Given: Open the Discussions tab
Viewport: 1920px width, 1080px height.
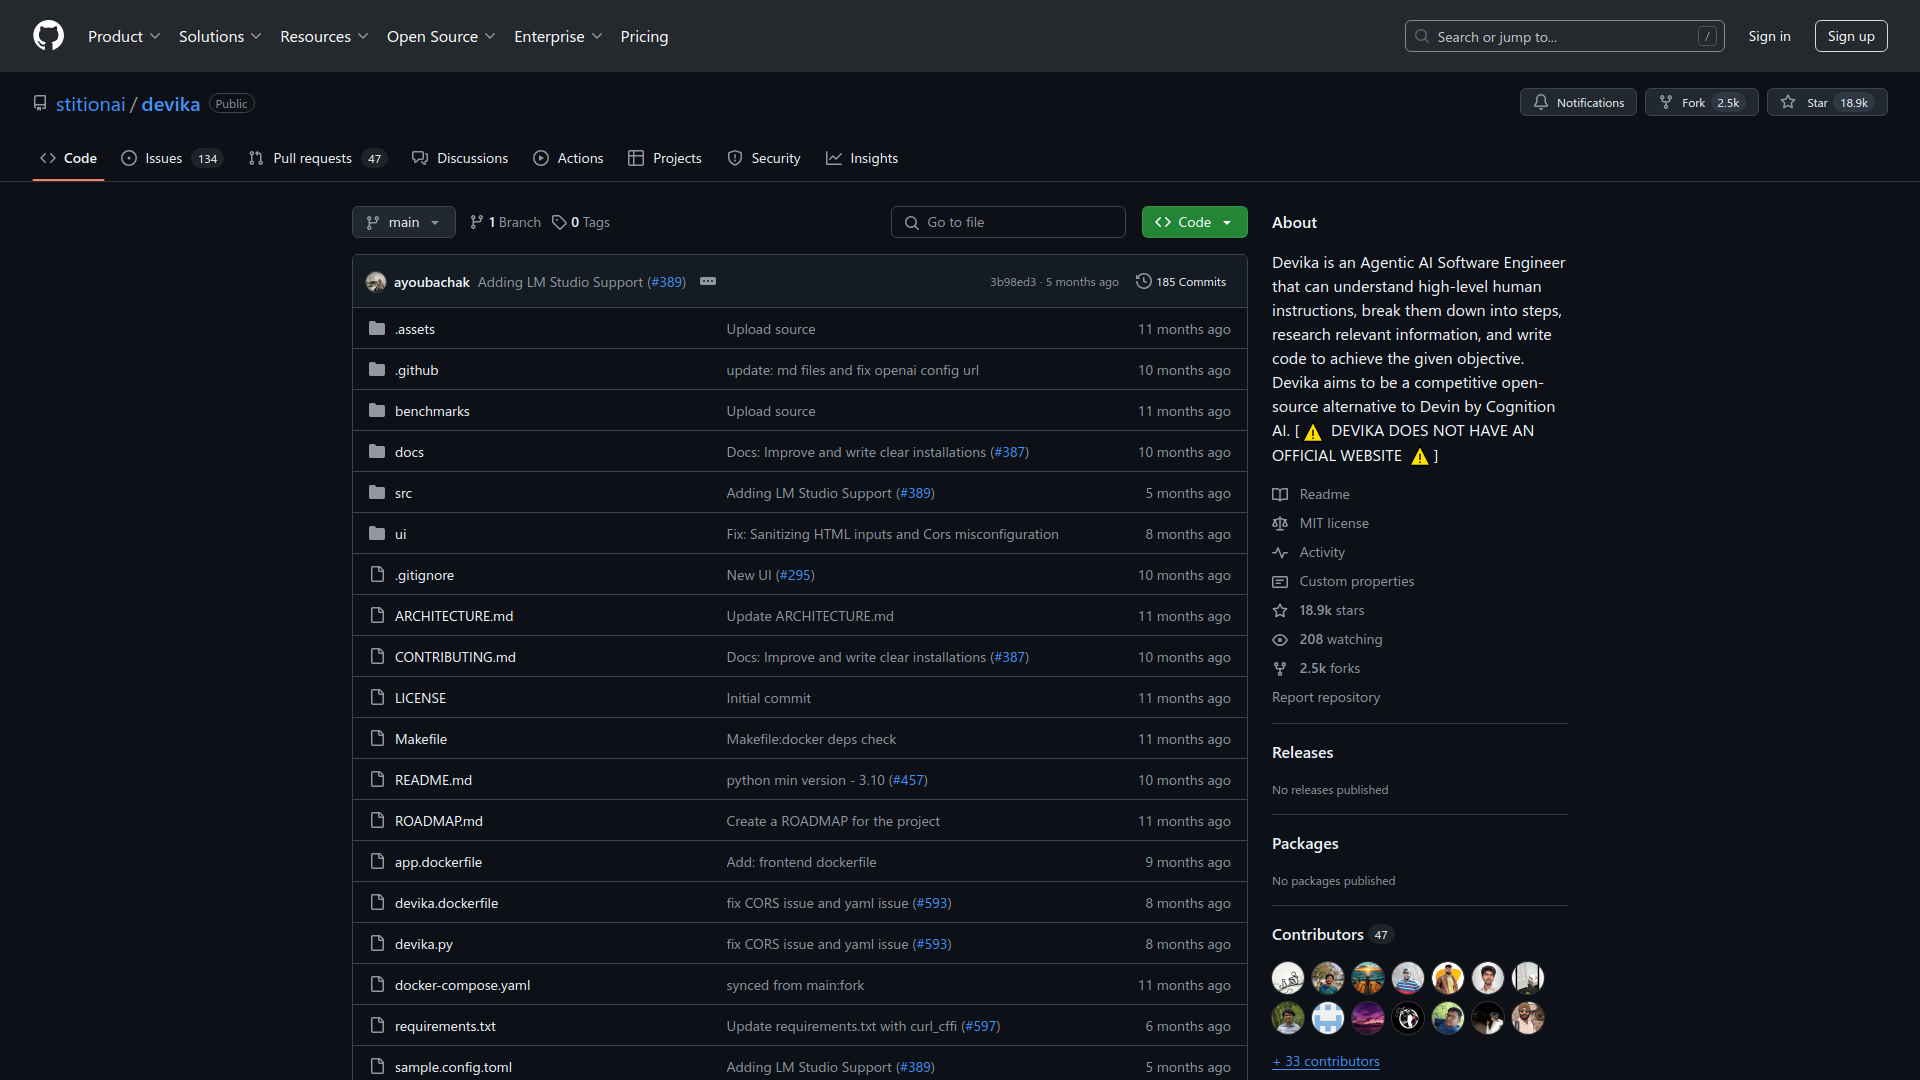Looking at the screenshot, I should point(460,158).
